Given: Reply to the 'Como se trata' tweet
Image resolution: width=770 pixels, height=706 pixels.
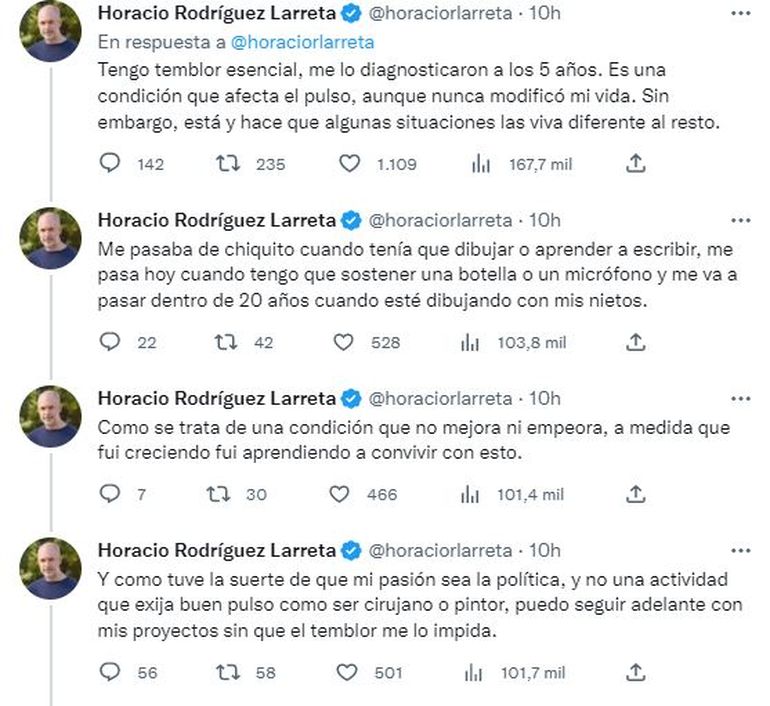Looking at the screenshot, I should click(111, 493).
